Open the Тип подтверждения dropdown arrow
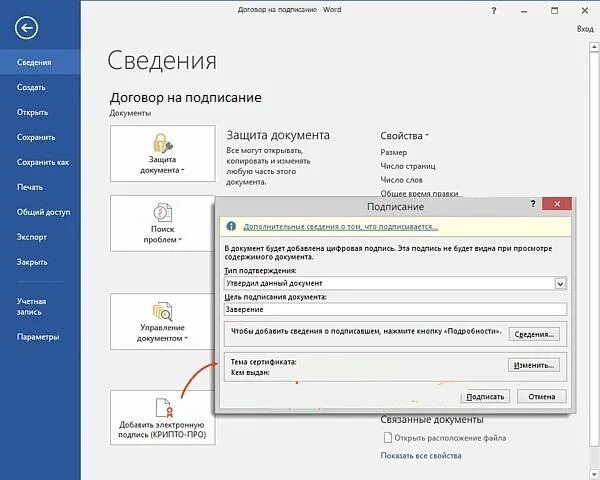The height and width of the screenshot is (480, 600). point(560,284)
